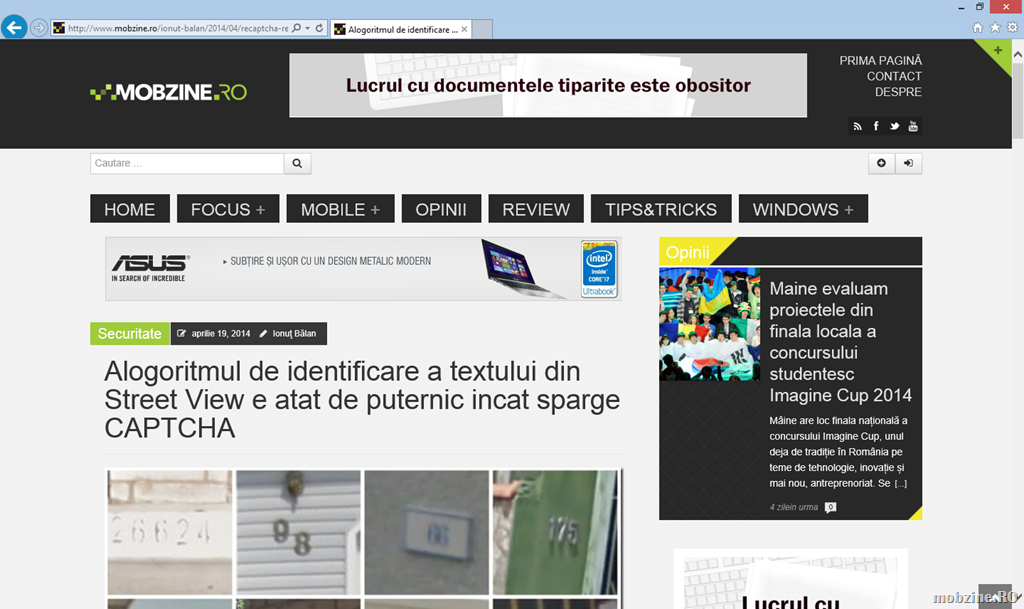The image size is (1024, 609).
Task: Click inside the Cautare search field
Action: point(187,163)
